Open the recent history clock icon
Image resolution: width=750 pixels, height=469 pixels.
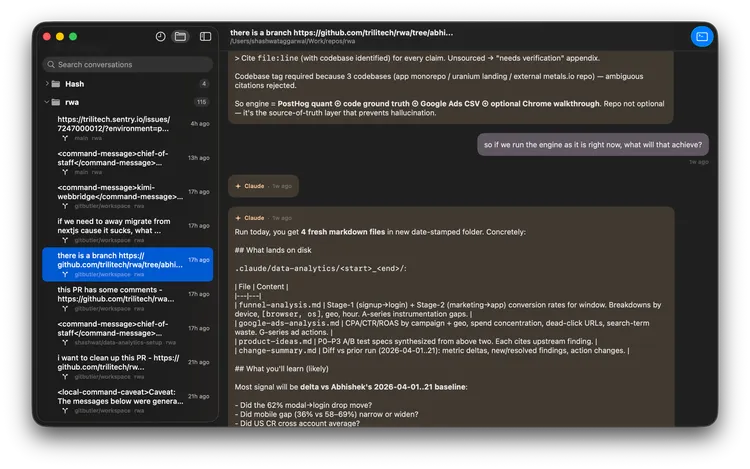(x=160, y=36)
